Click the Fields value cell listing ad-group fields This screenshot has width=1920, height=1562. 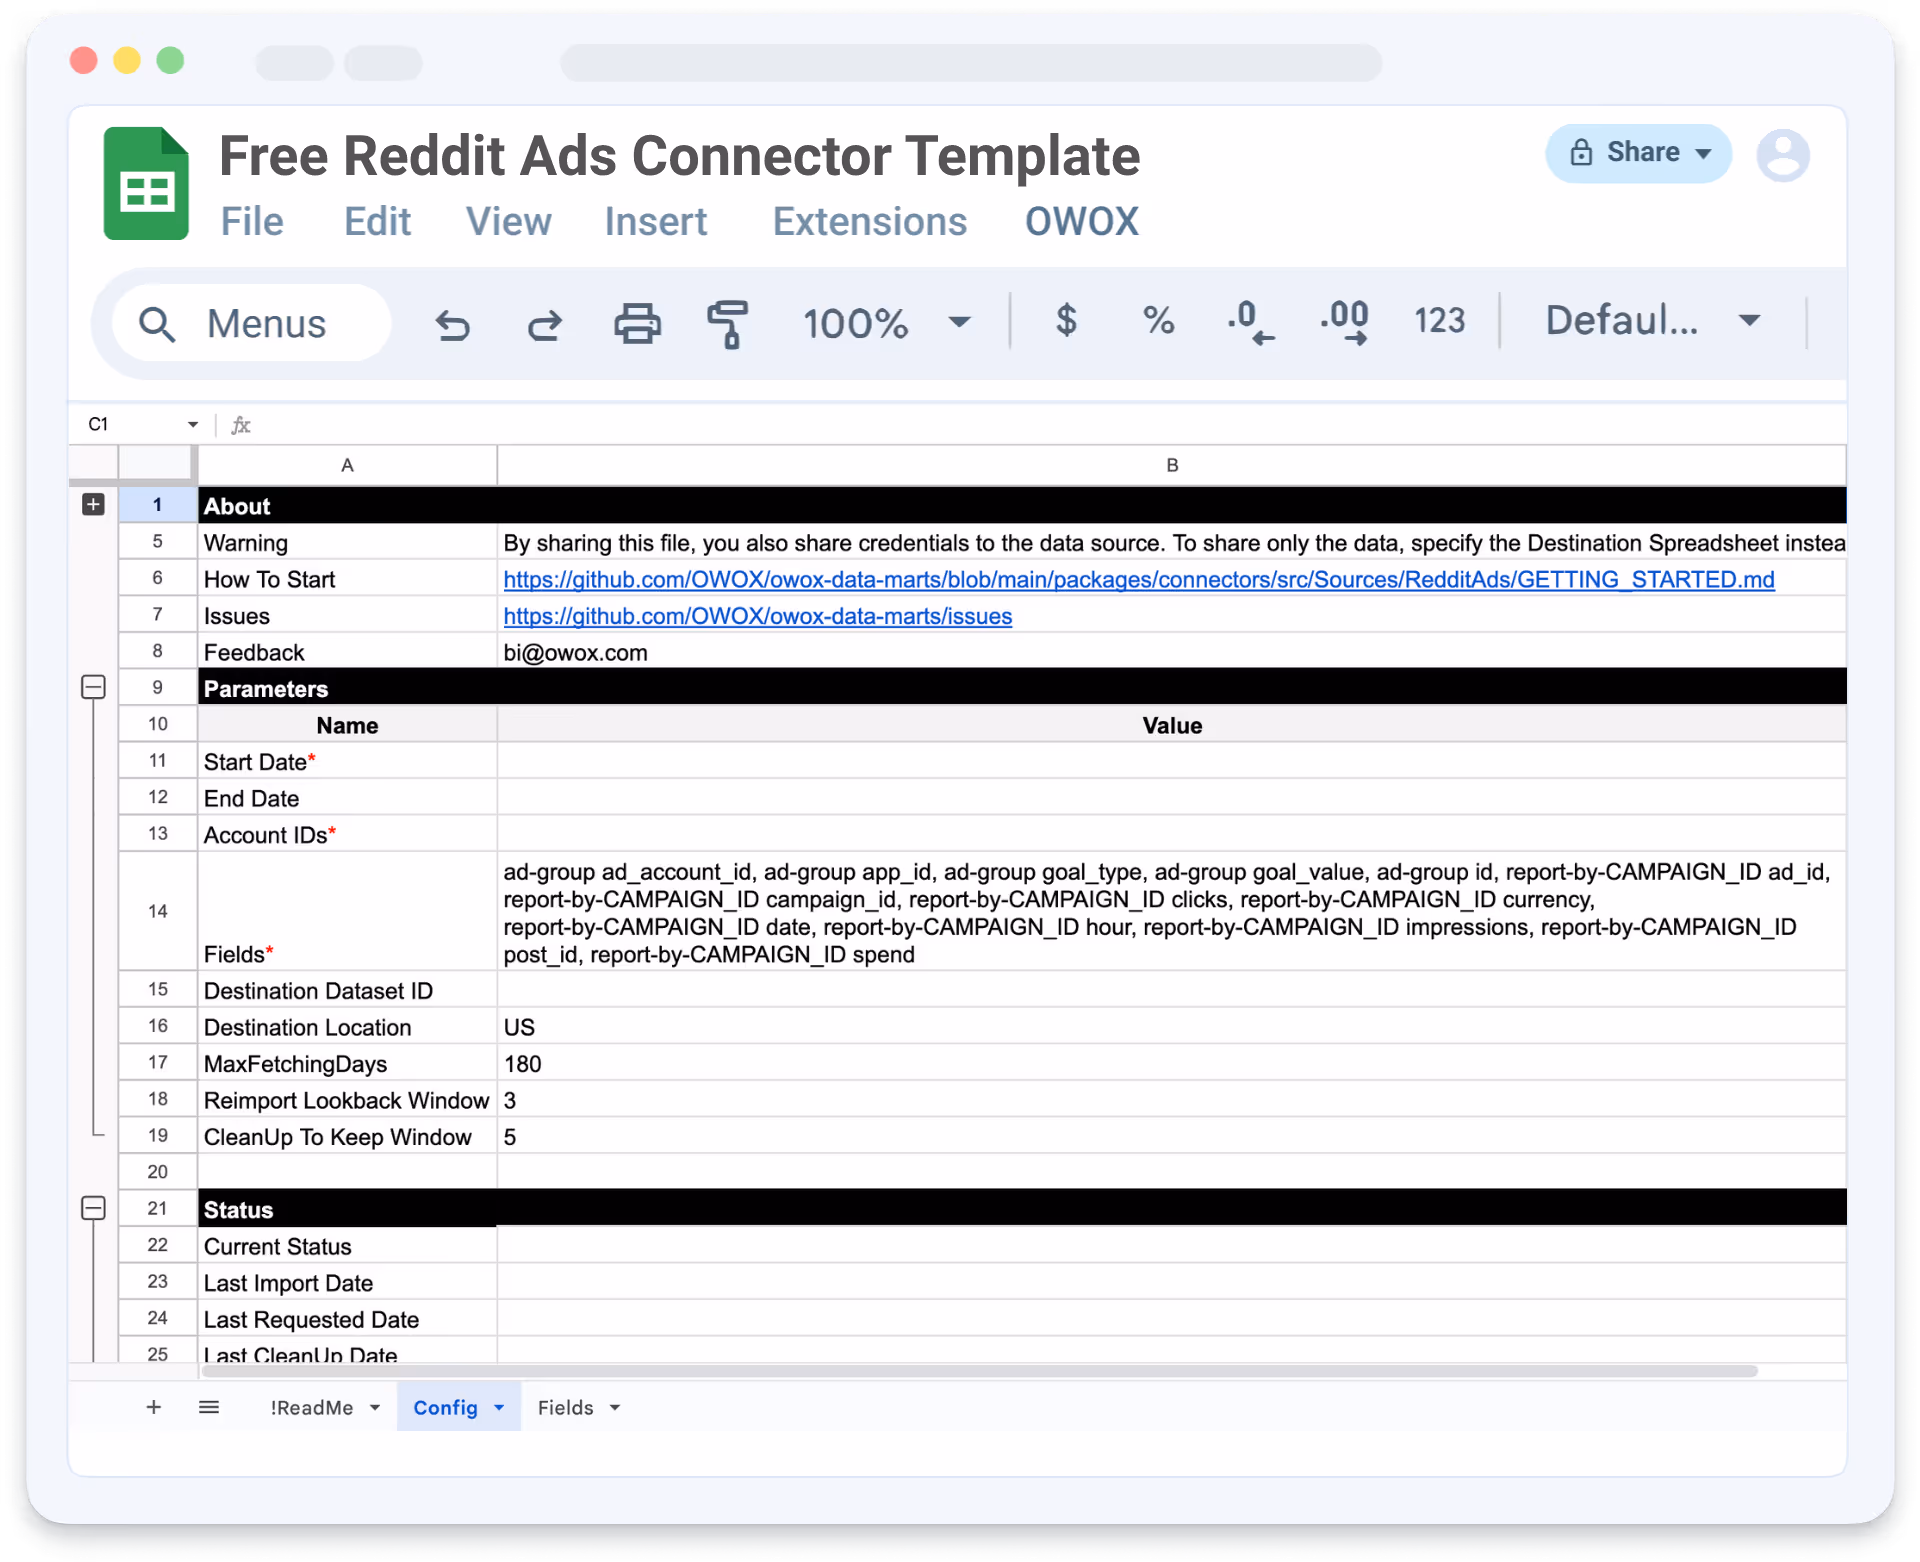[1172, 911]
